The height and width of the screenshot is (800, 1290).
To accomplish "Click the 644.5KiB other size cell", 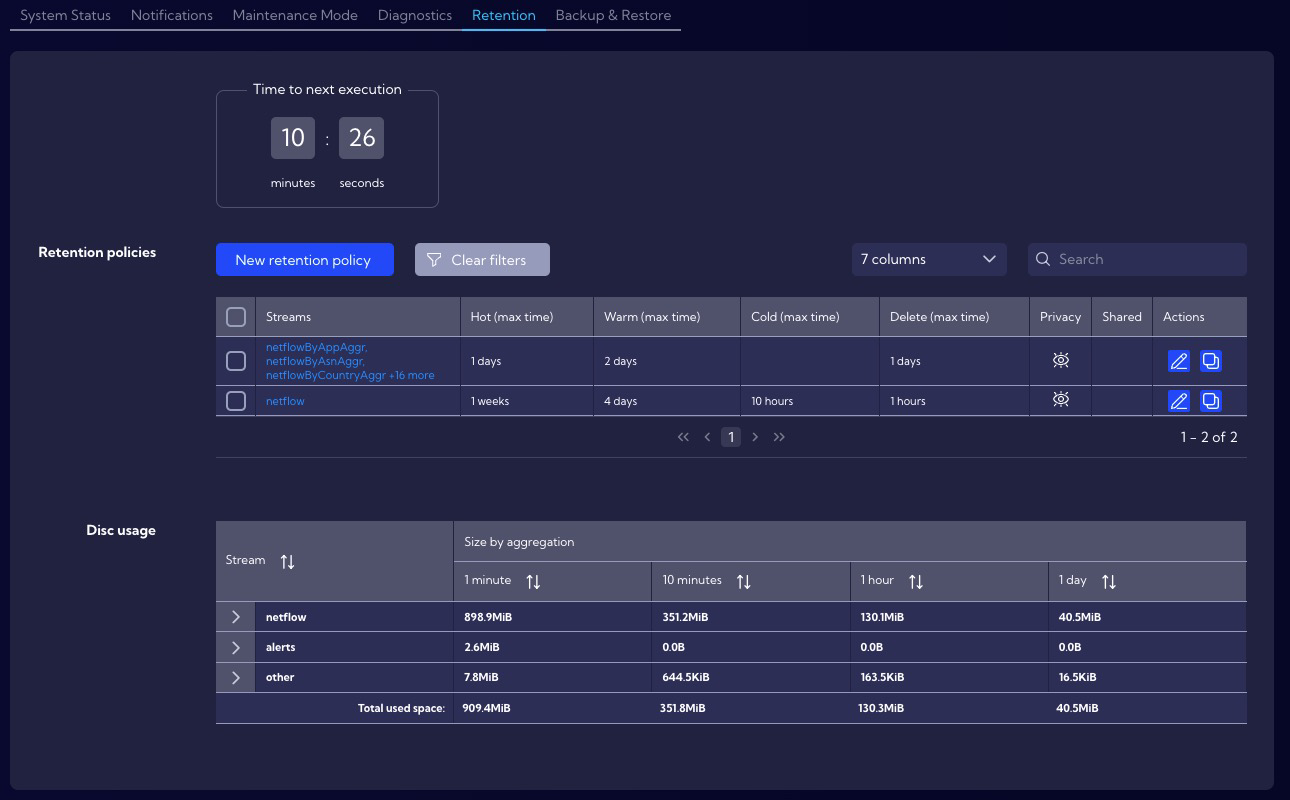I will (751, 677).
